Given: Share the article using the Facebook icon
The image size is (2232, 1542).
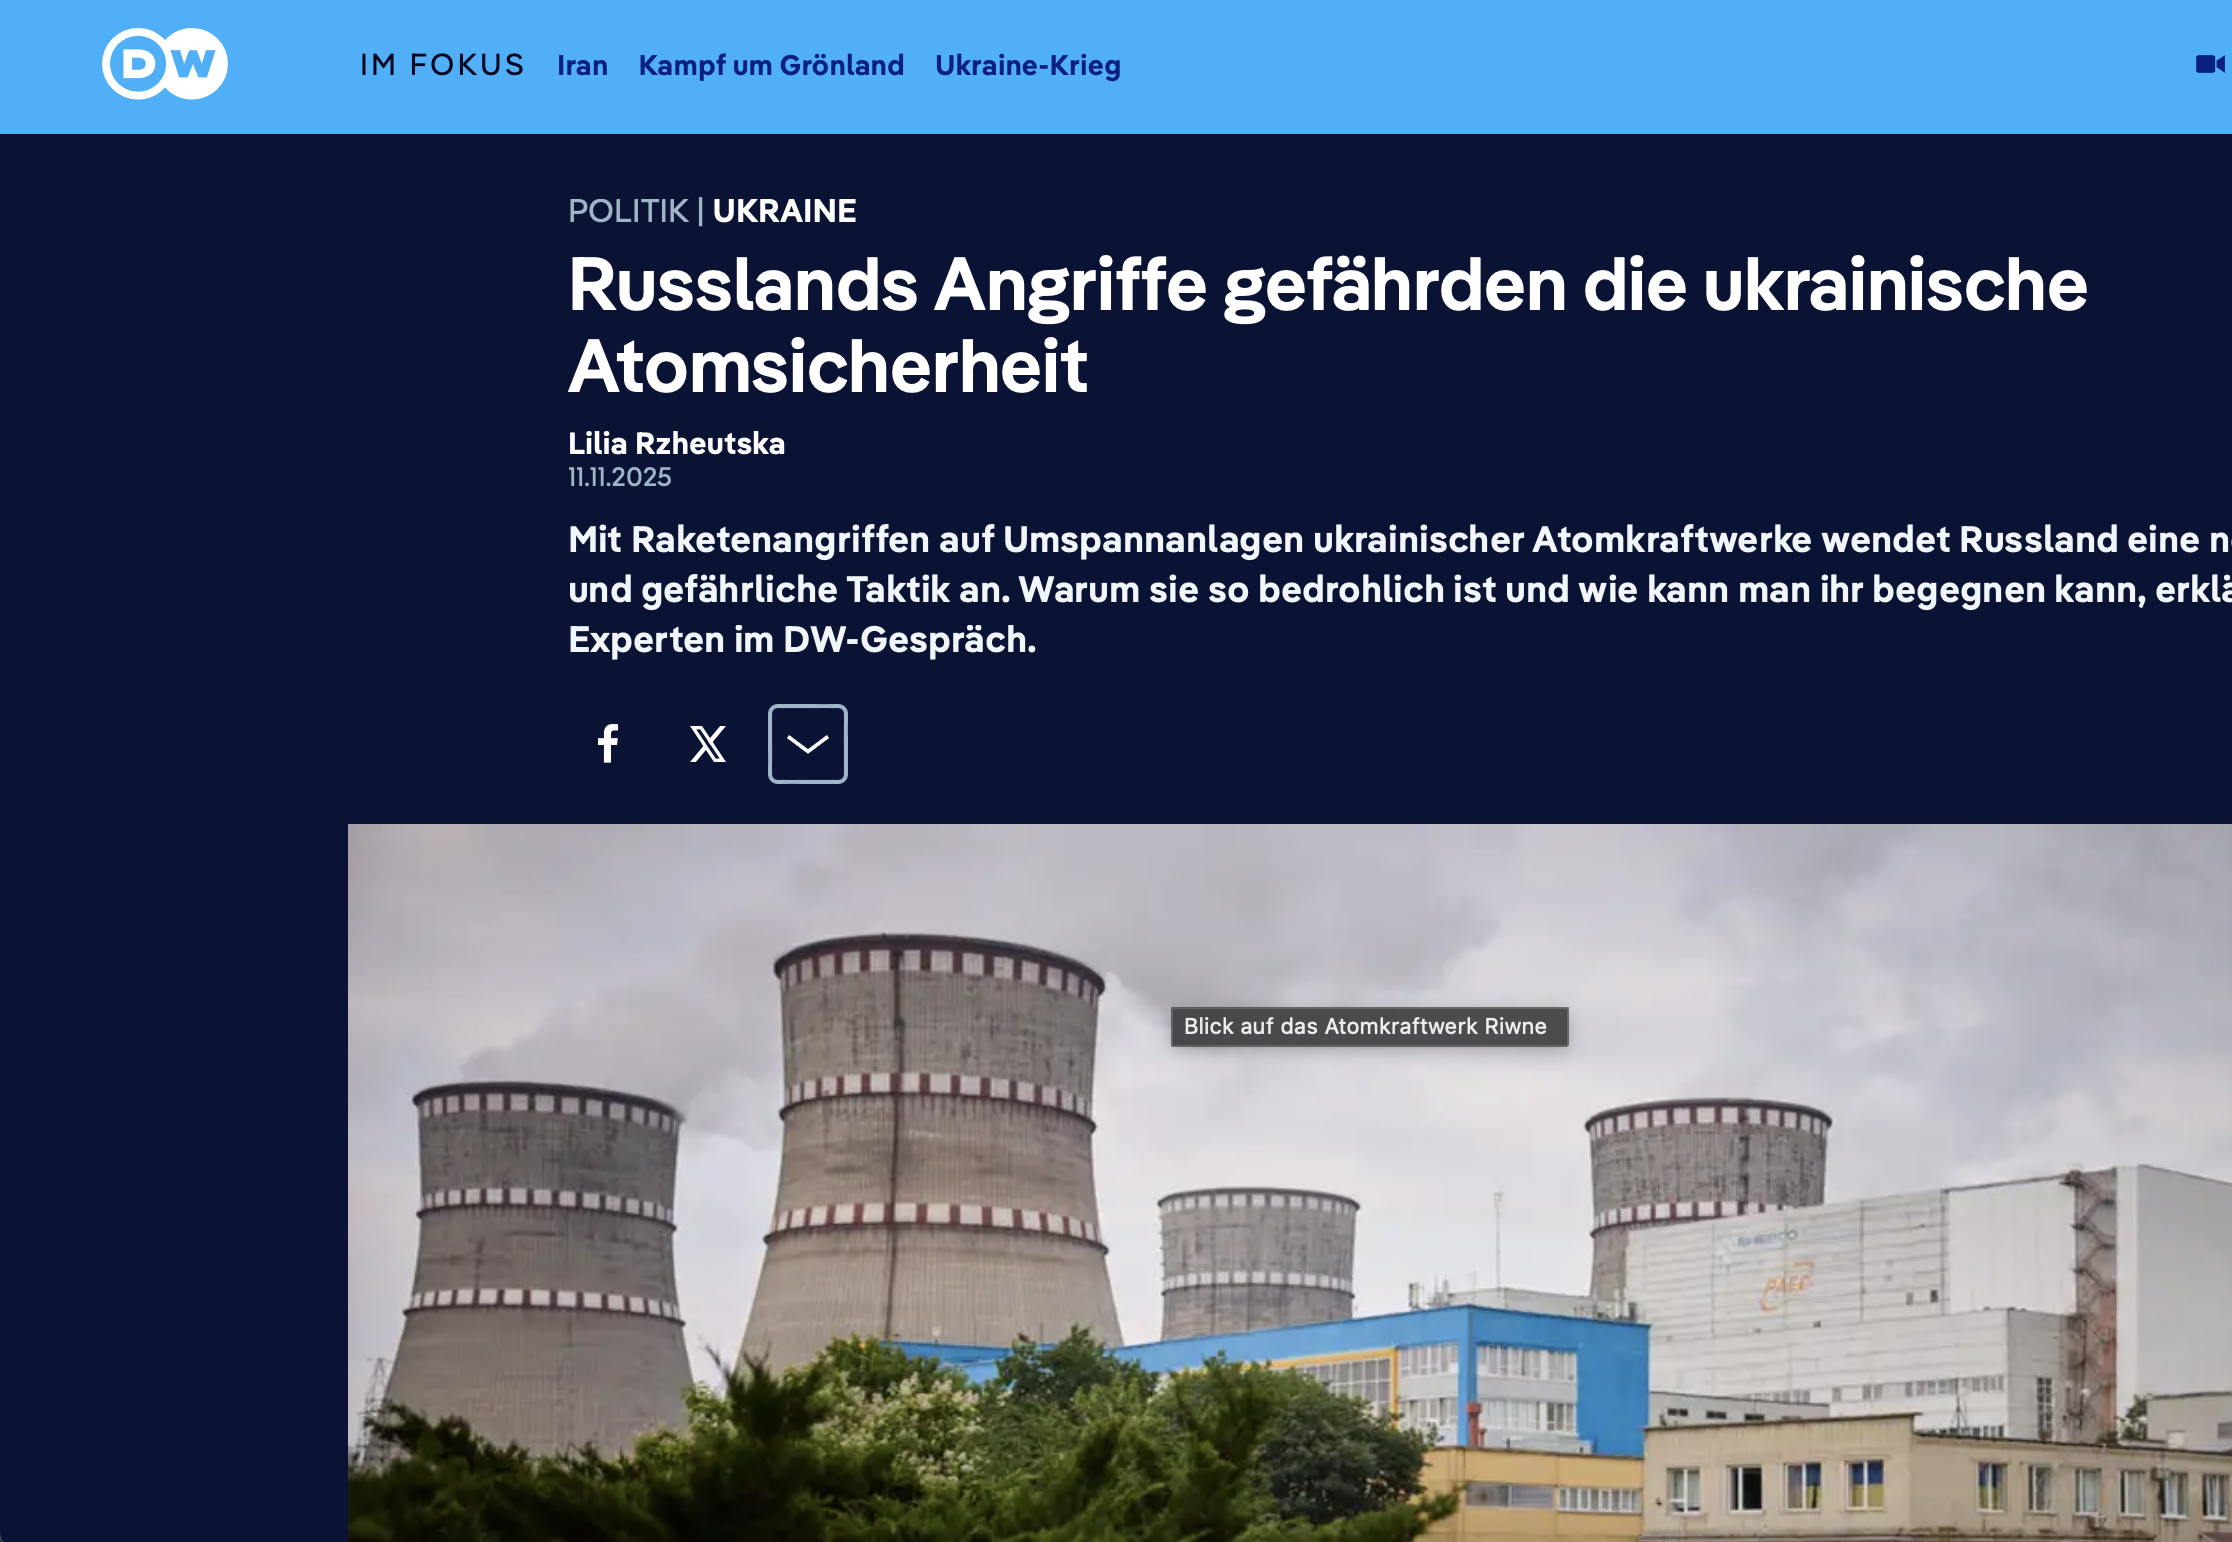Looking at the screenshot, I should tap(608, 743).
